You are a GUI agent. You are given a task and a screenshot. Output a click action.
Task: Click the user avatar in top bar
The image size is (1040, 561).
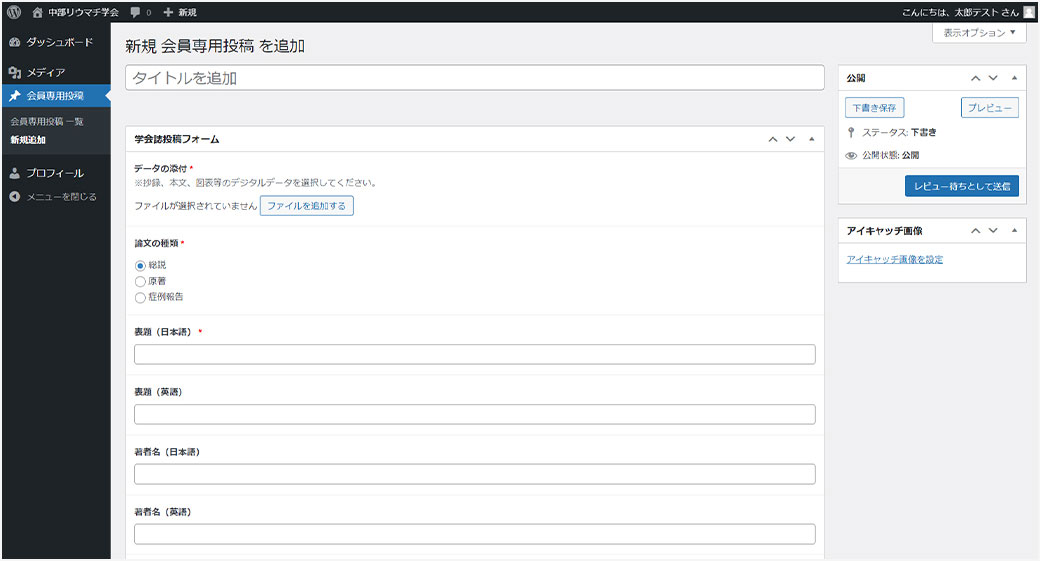click(x=1028, y=12)
